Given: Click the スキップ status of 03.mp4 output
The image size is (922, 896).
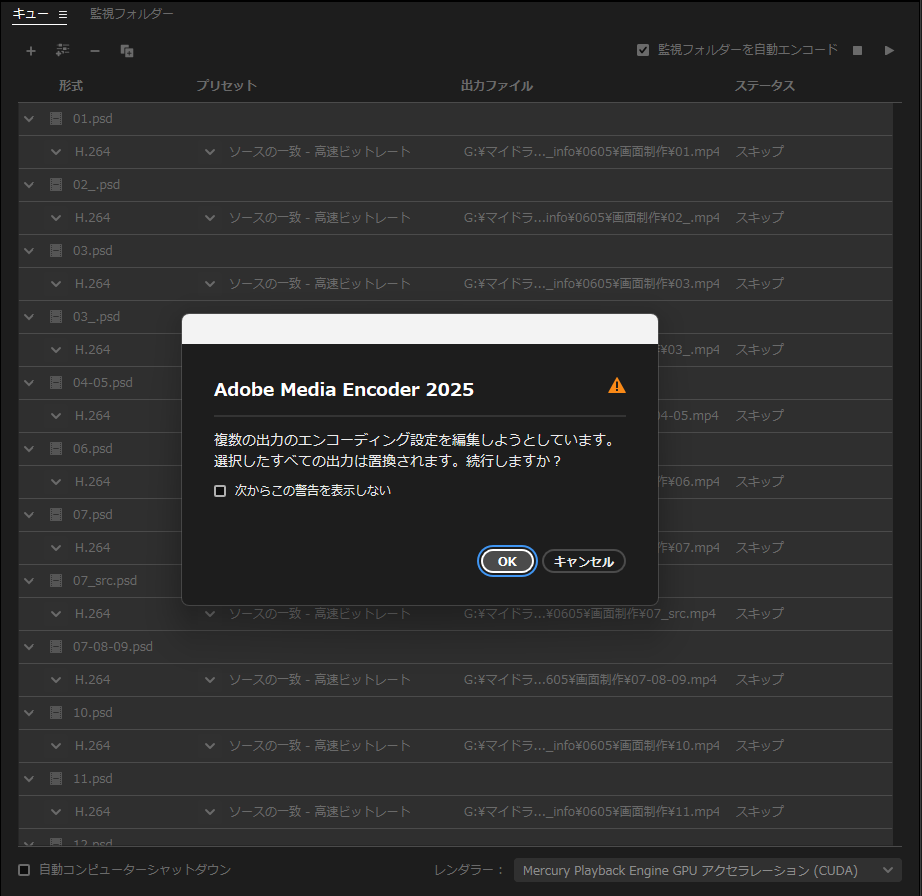Looking at the screenshot, I should [759, 283].
